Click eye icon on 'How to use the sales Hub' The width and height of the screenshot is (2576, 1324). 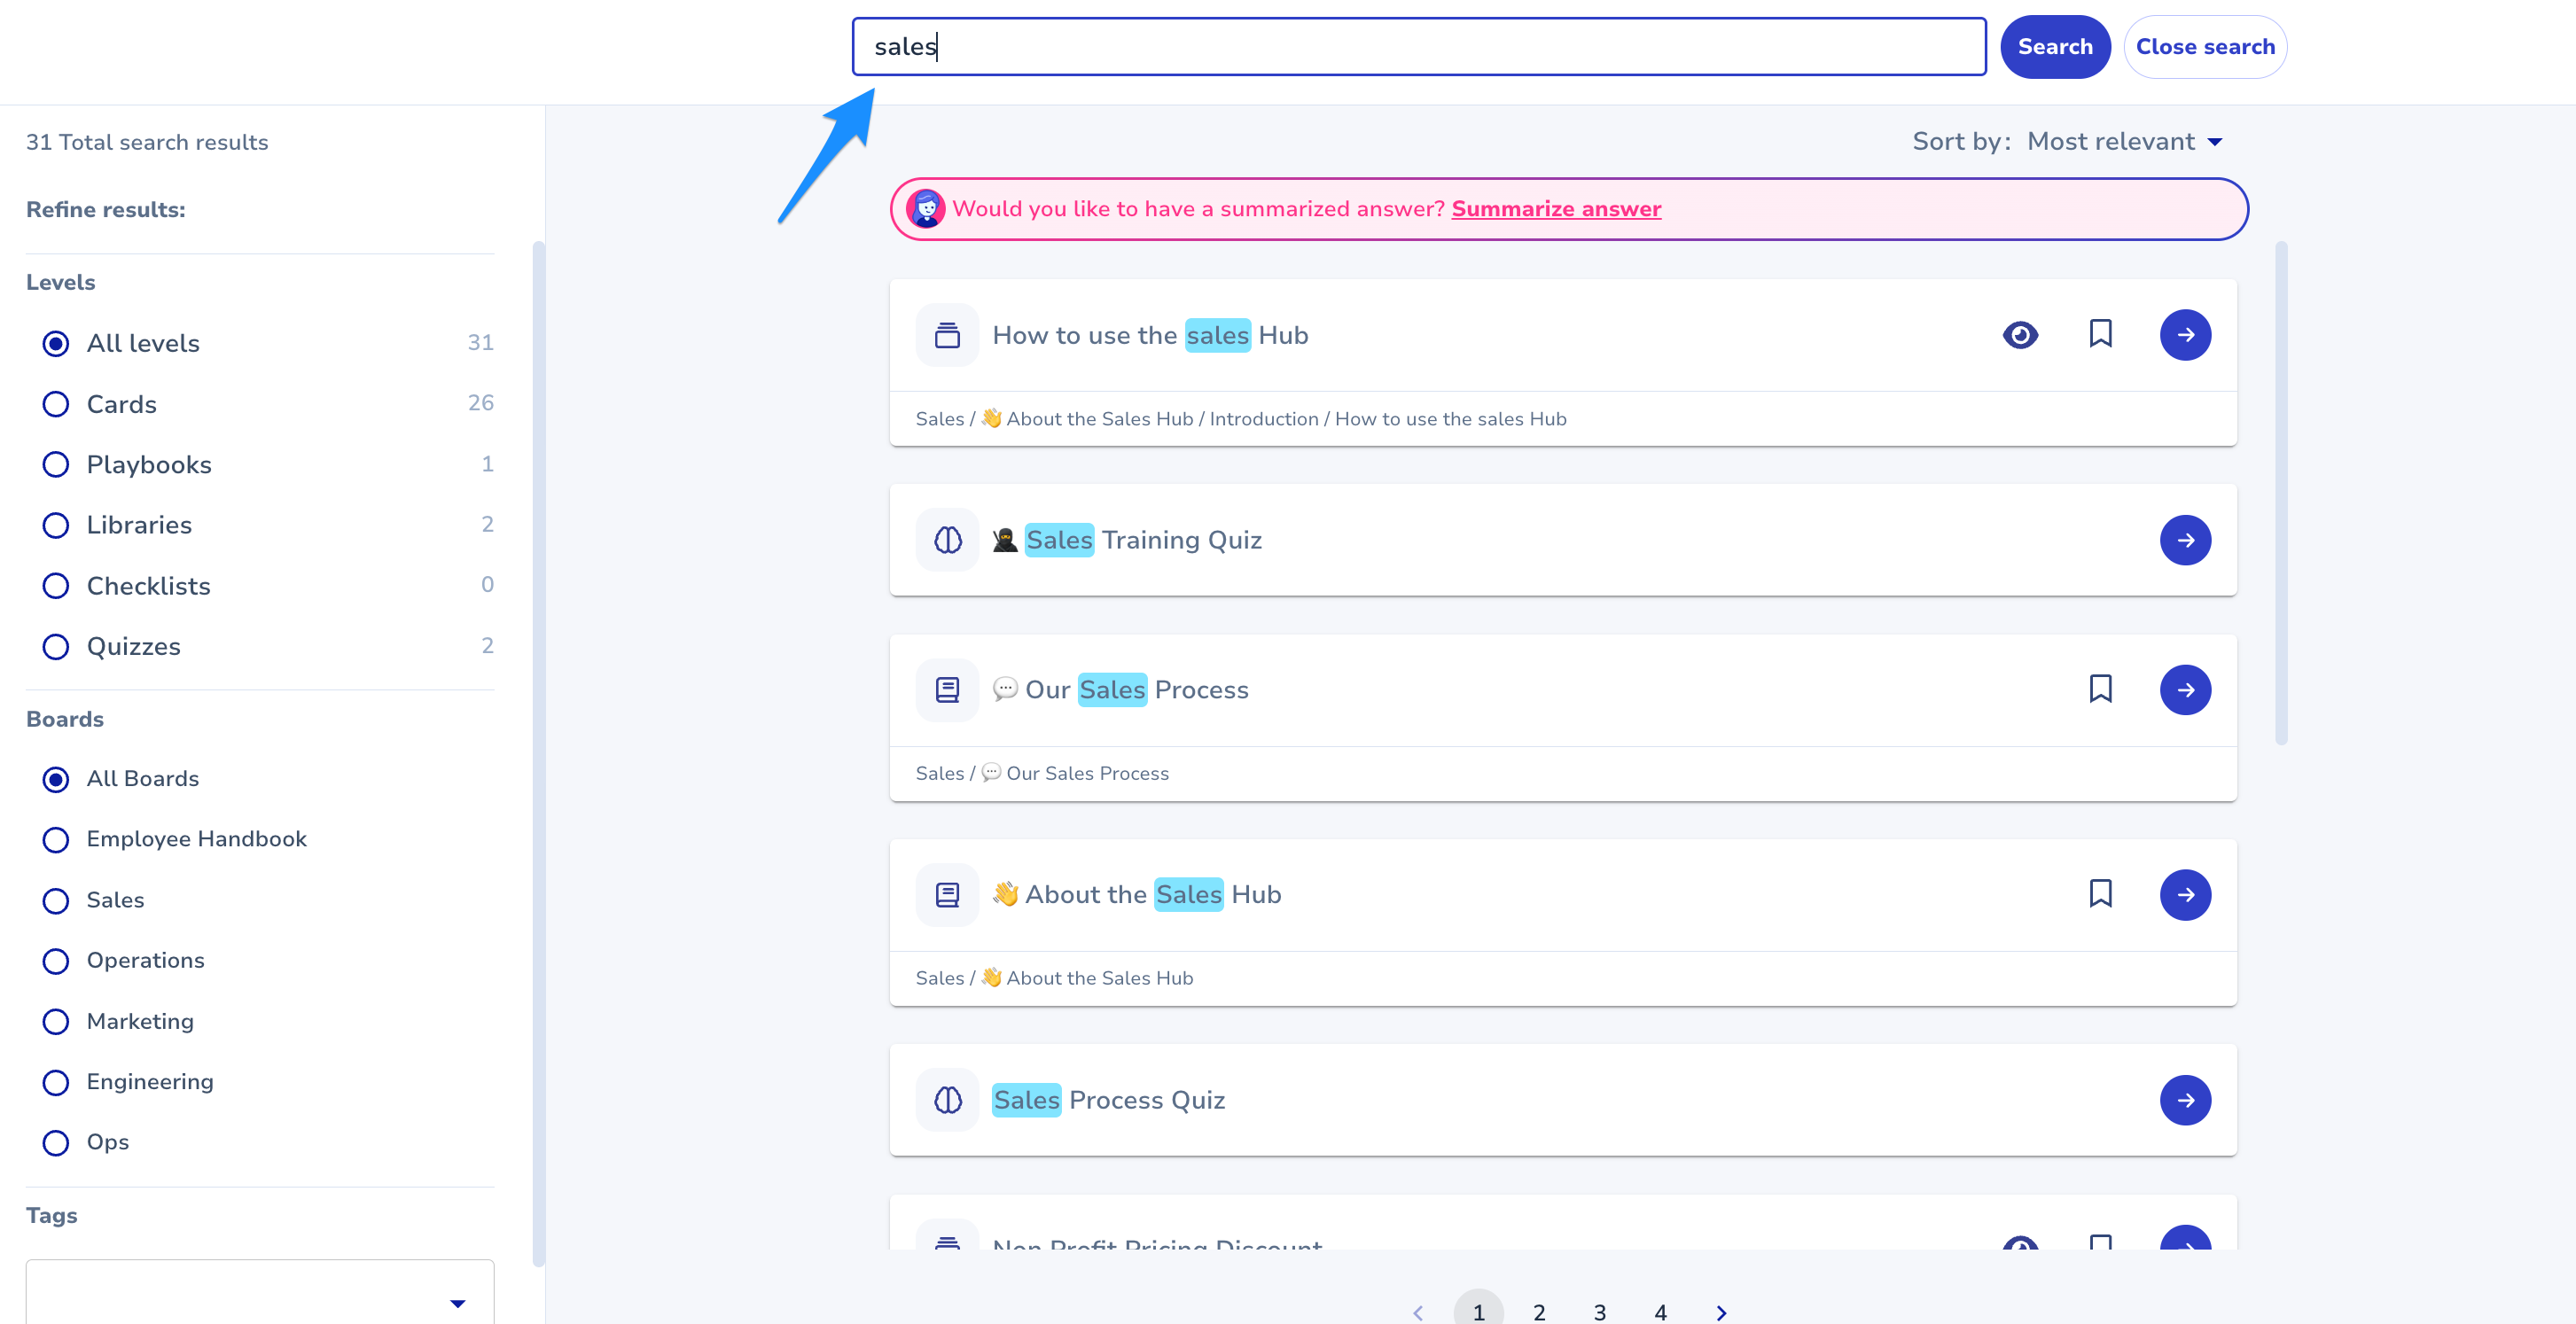tap(2020, 334)
